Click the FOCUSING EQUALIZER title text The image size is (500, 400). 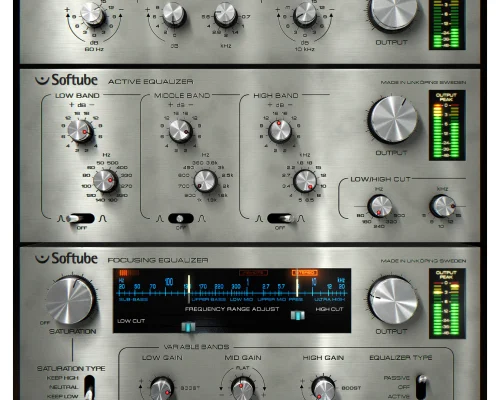pos(158,260)
